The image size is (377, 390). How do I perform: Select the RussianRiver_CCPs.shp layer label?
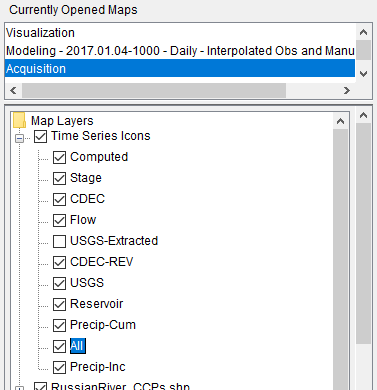coord(120,386)
